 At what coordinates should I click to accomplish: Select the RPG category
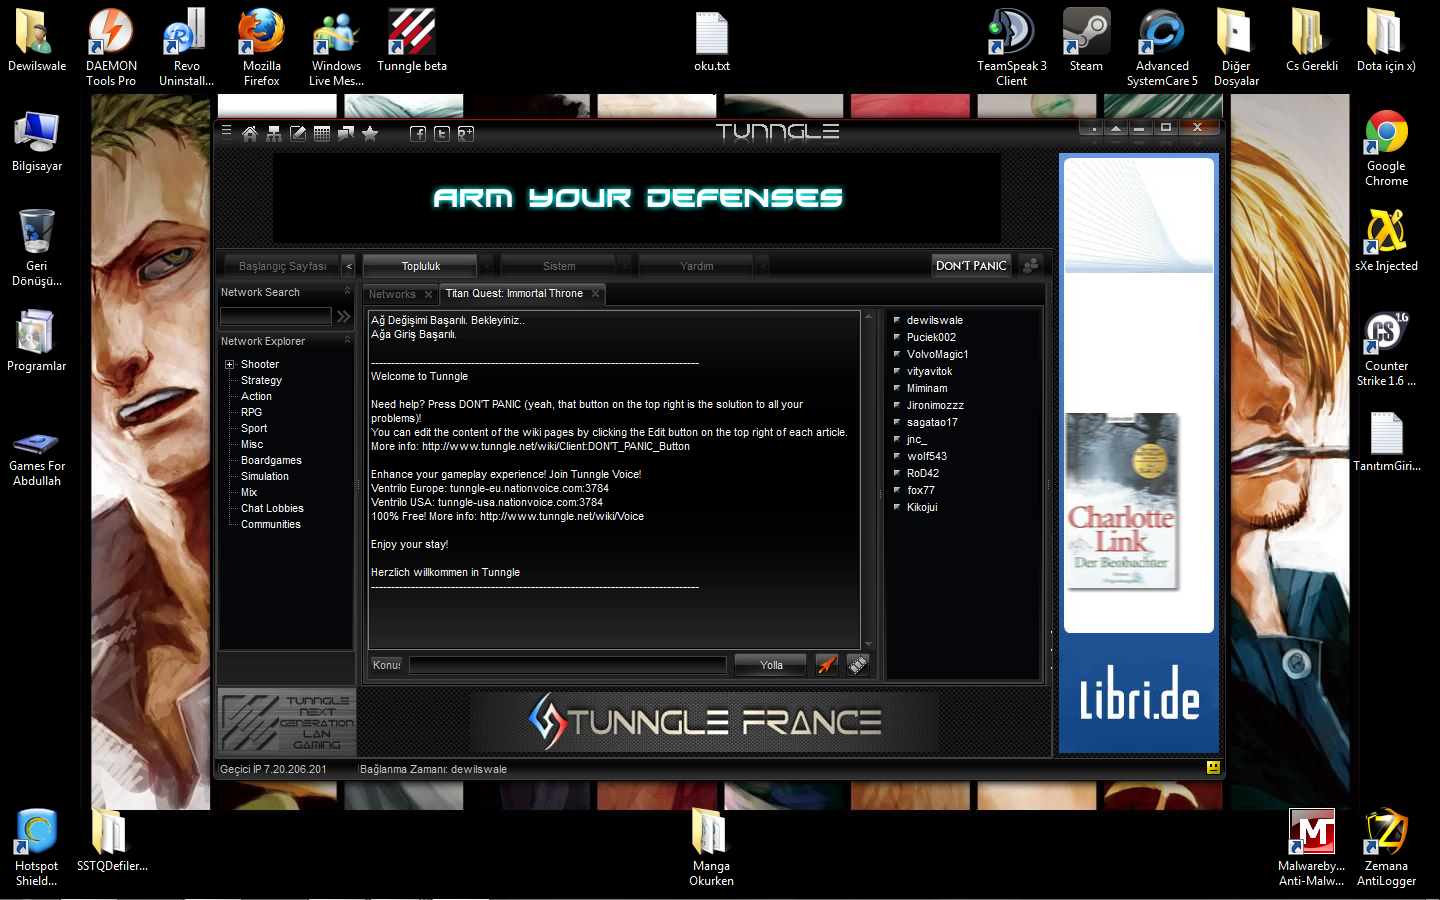(x=251, y=412)
